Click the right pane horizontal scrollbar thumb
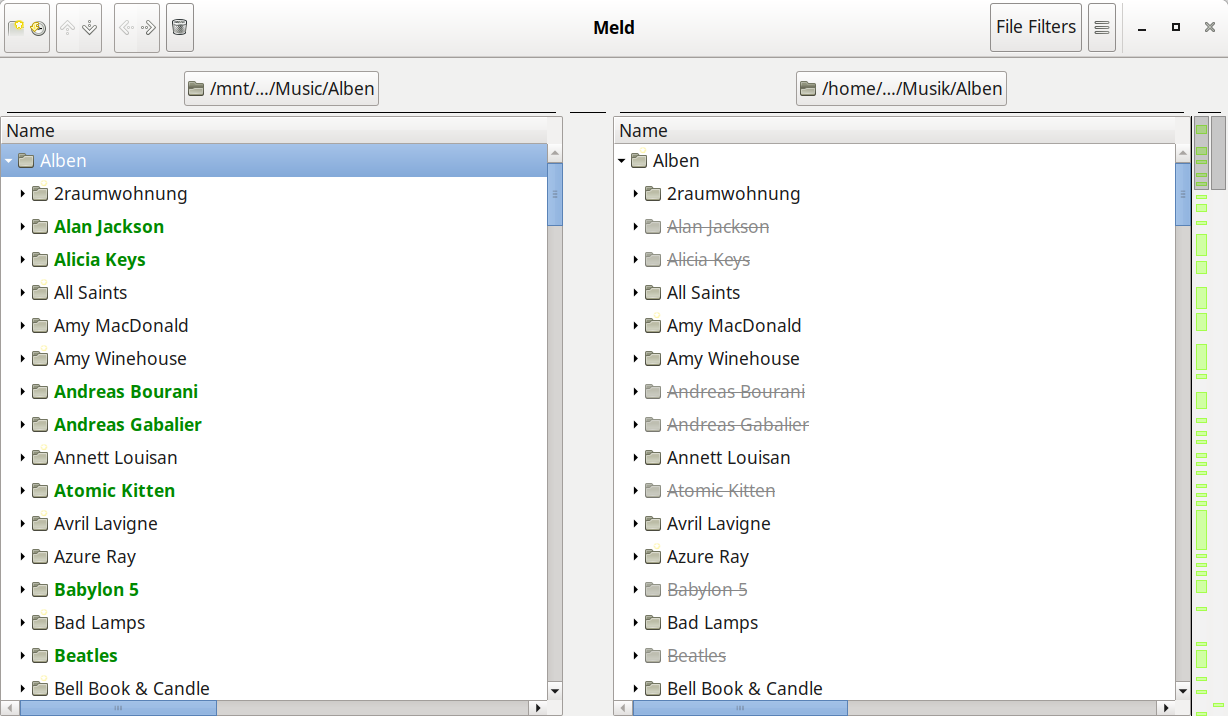This screenshot has height=716, width=1228. pos(740,708)
